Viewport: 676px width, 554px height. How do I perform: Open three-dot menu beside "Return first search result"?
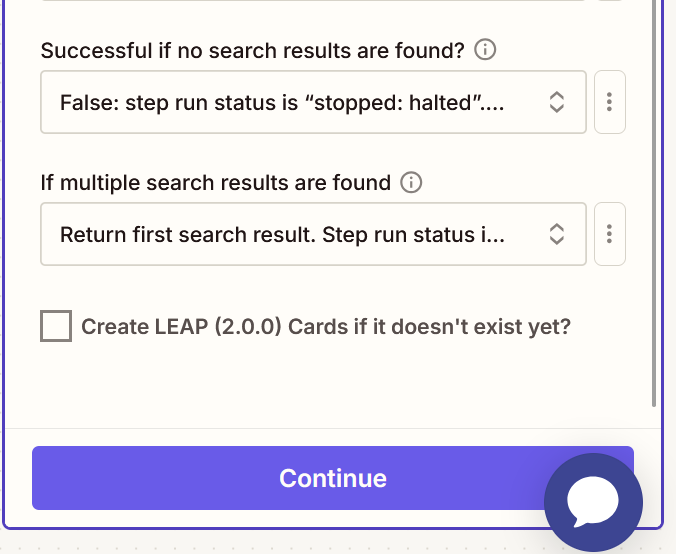pos(609,234)
